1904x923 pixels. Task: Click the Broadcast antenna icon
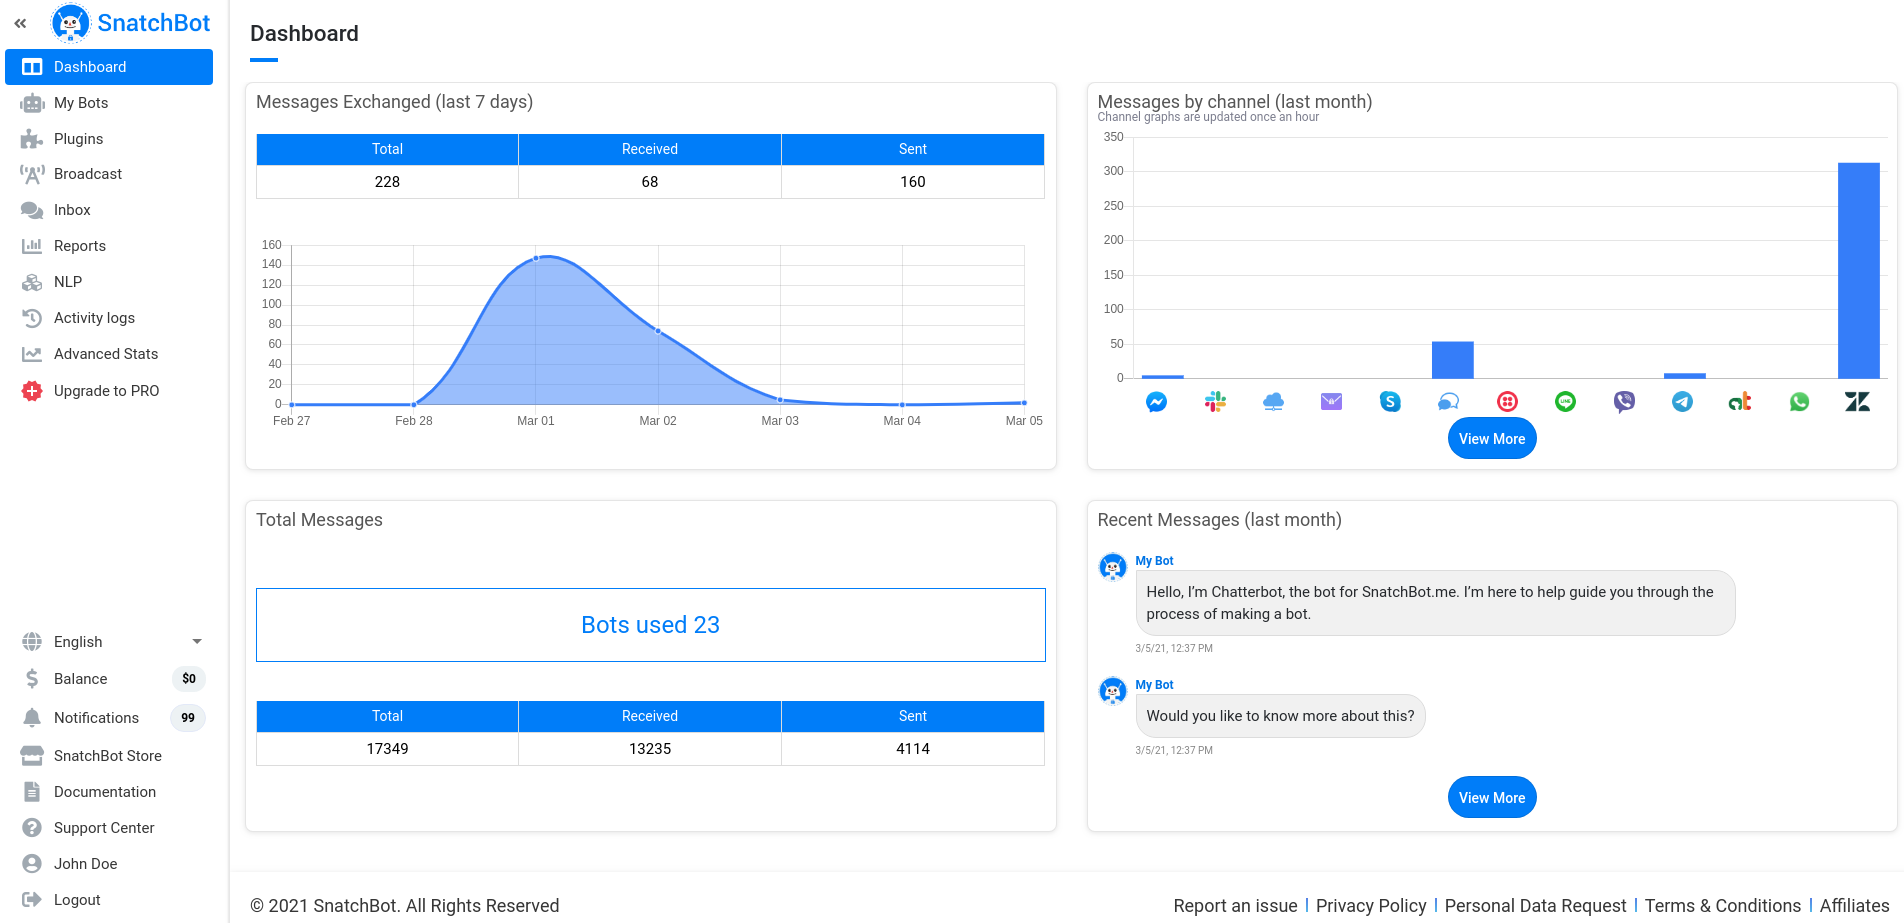click(32, 174)
